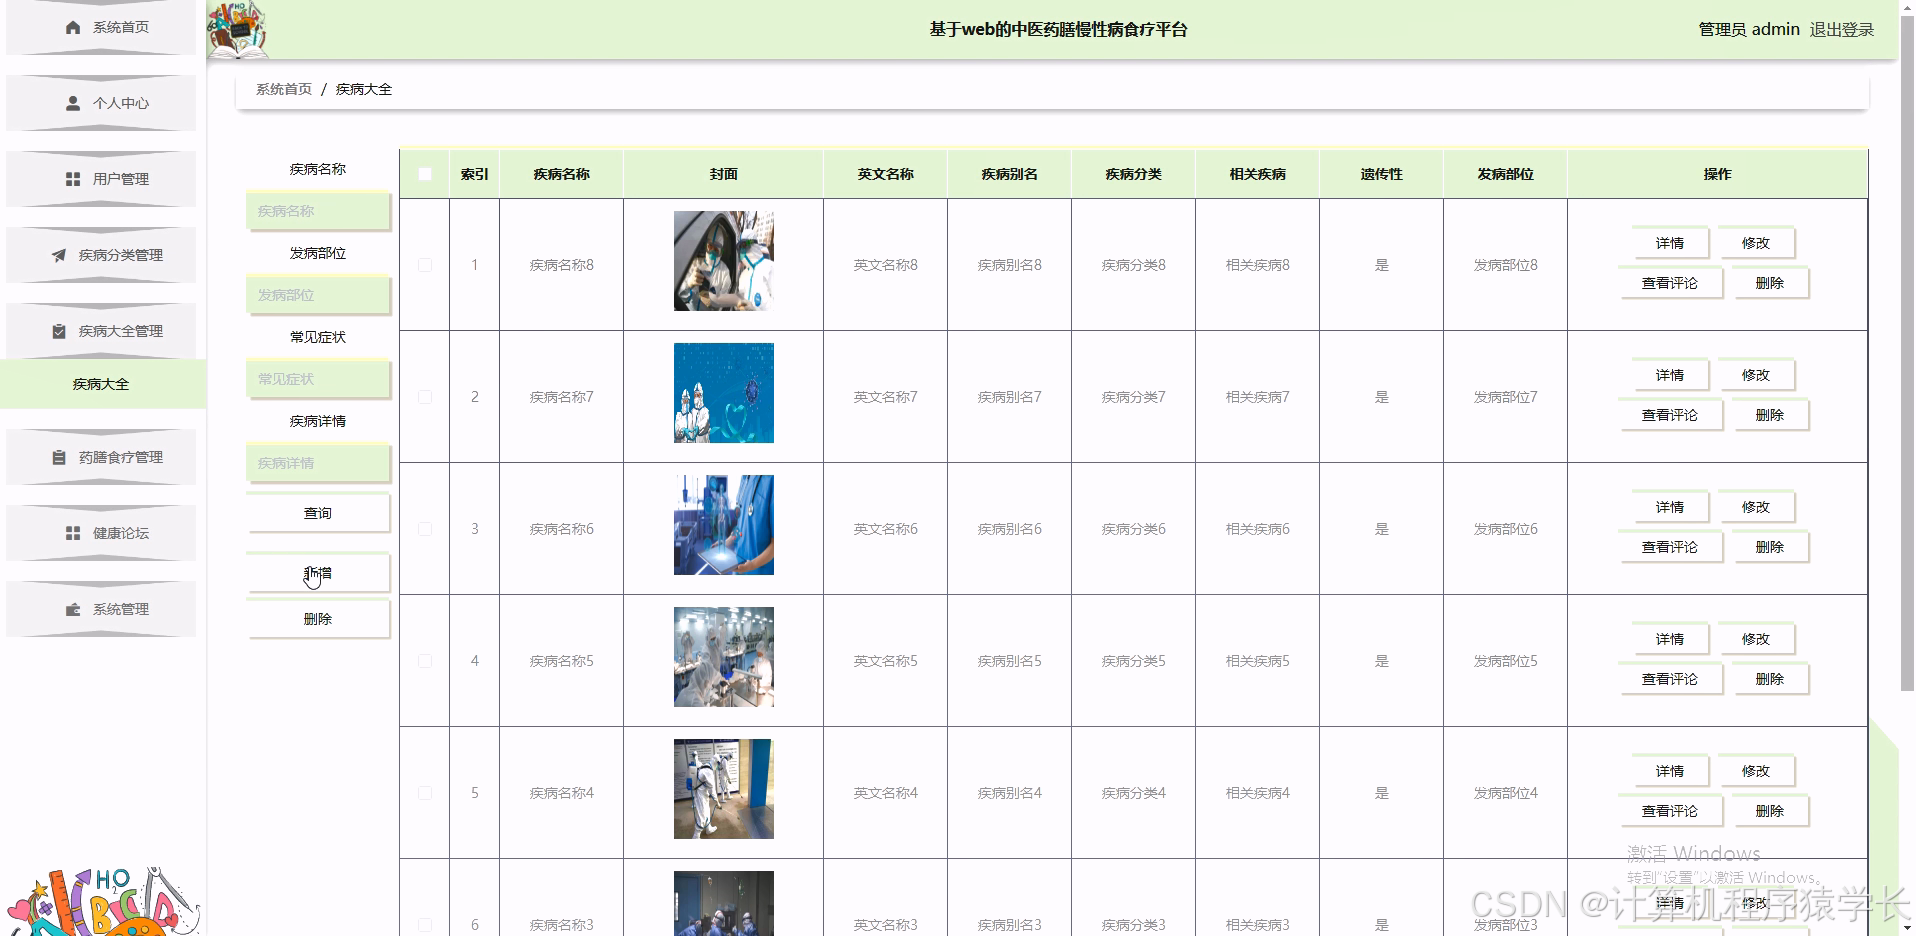This screenshot has height=936, width=1916.
Task: Click the chart icon beside 系统管理
Action: [71, 609]
